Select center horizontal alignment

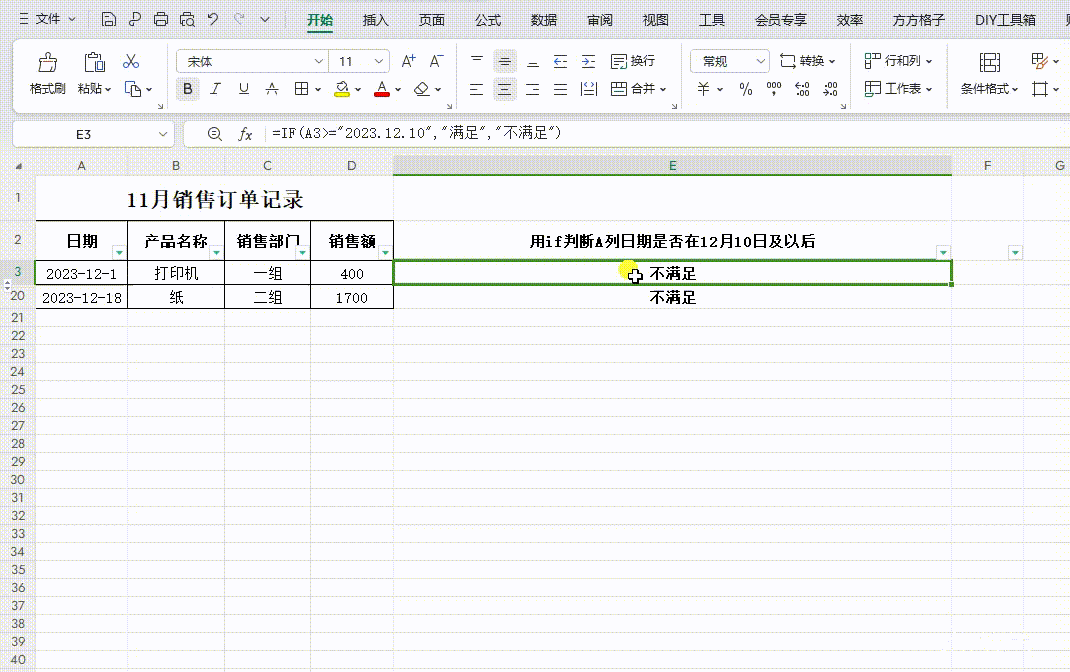505,89
